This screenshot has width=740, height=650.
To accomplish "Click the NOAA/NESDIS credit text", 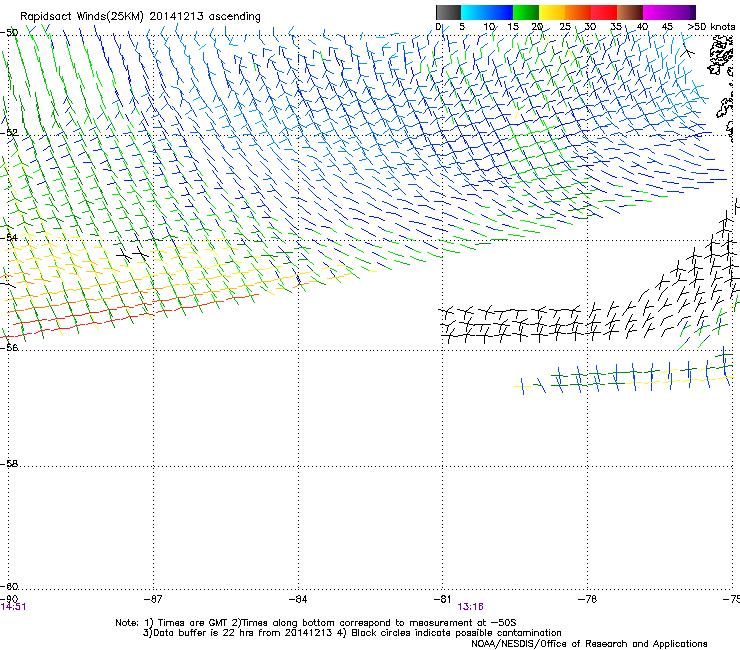I will click(589, 644).
